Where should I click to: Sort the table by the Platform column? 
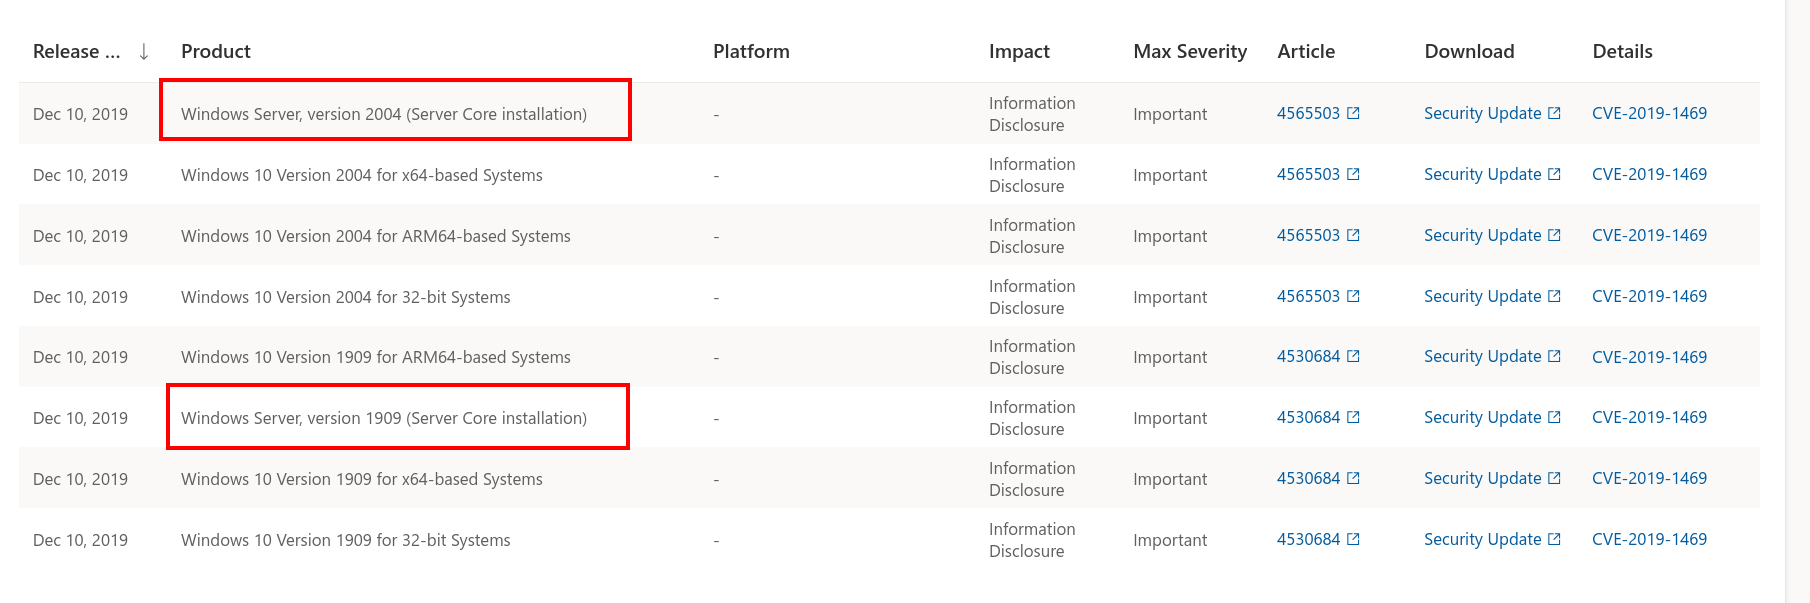751,51
